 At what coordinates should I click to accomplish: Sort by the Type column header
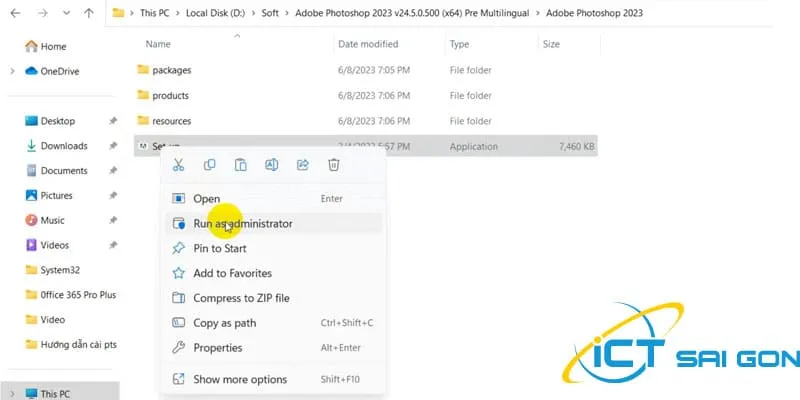(x=459, y=44)
